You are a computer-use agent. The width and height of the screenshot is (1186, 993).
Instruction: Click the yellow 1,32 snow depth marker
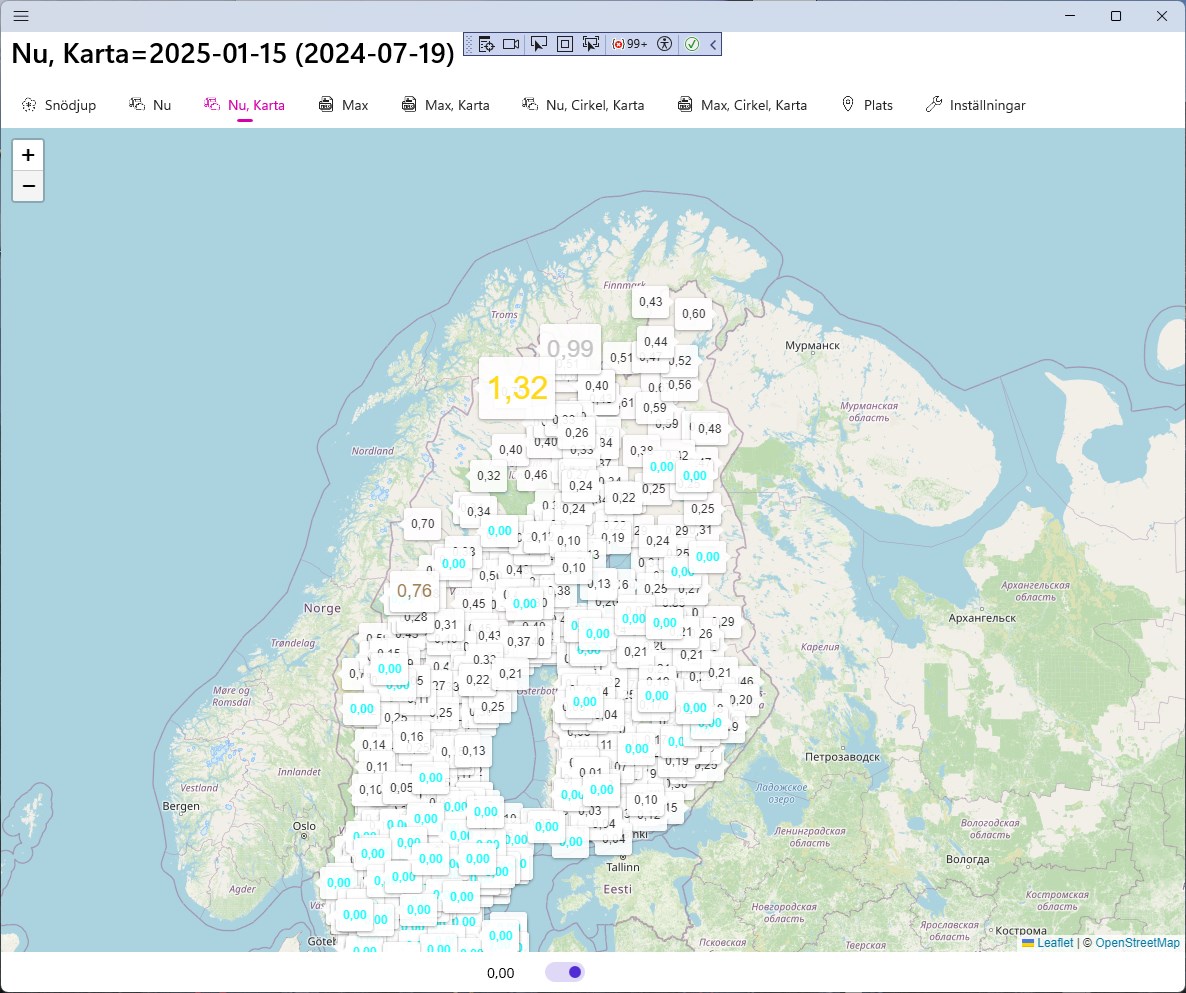click(x=517, y=388)
